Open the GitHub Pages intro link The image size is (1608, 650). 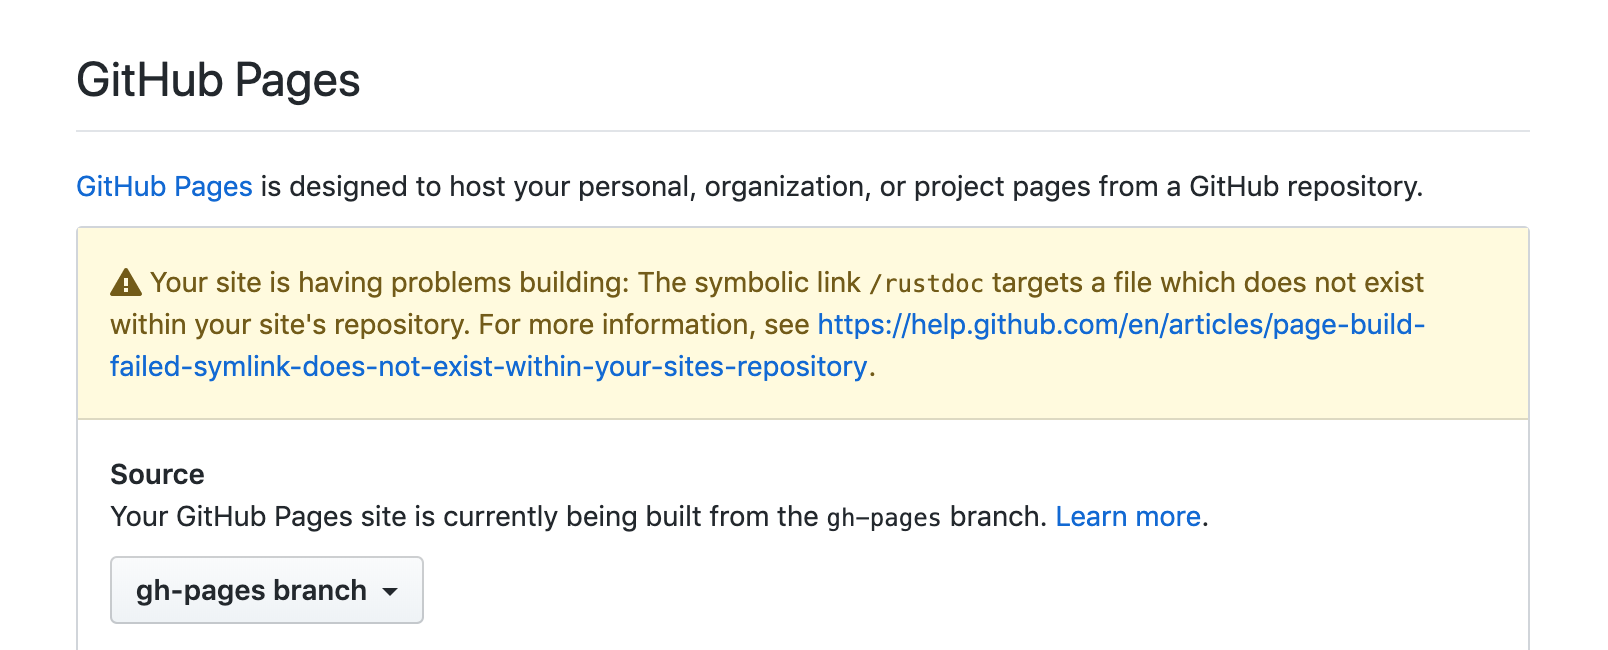(164, 187)
